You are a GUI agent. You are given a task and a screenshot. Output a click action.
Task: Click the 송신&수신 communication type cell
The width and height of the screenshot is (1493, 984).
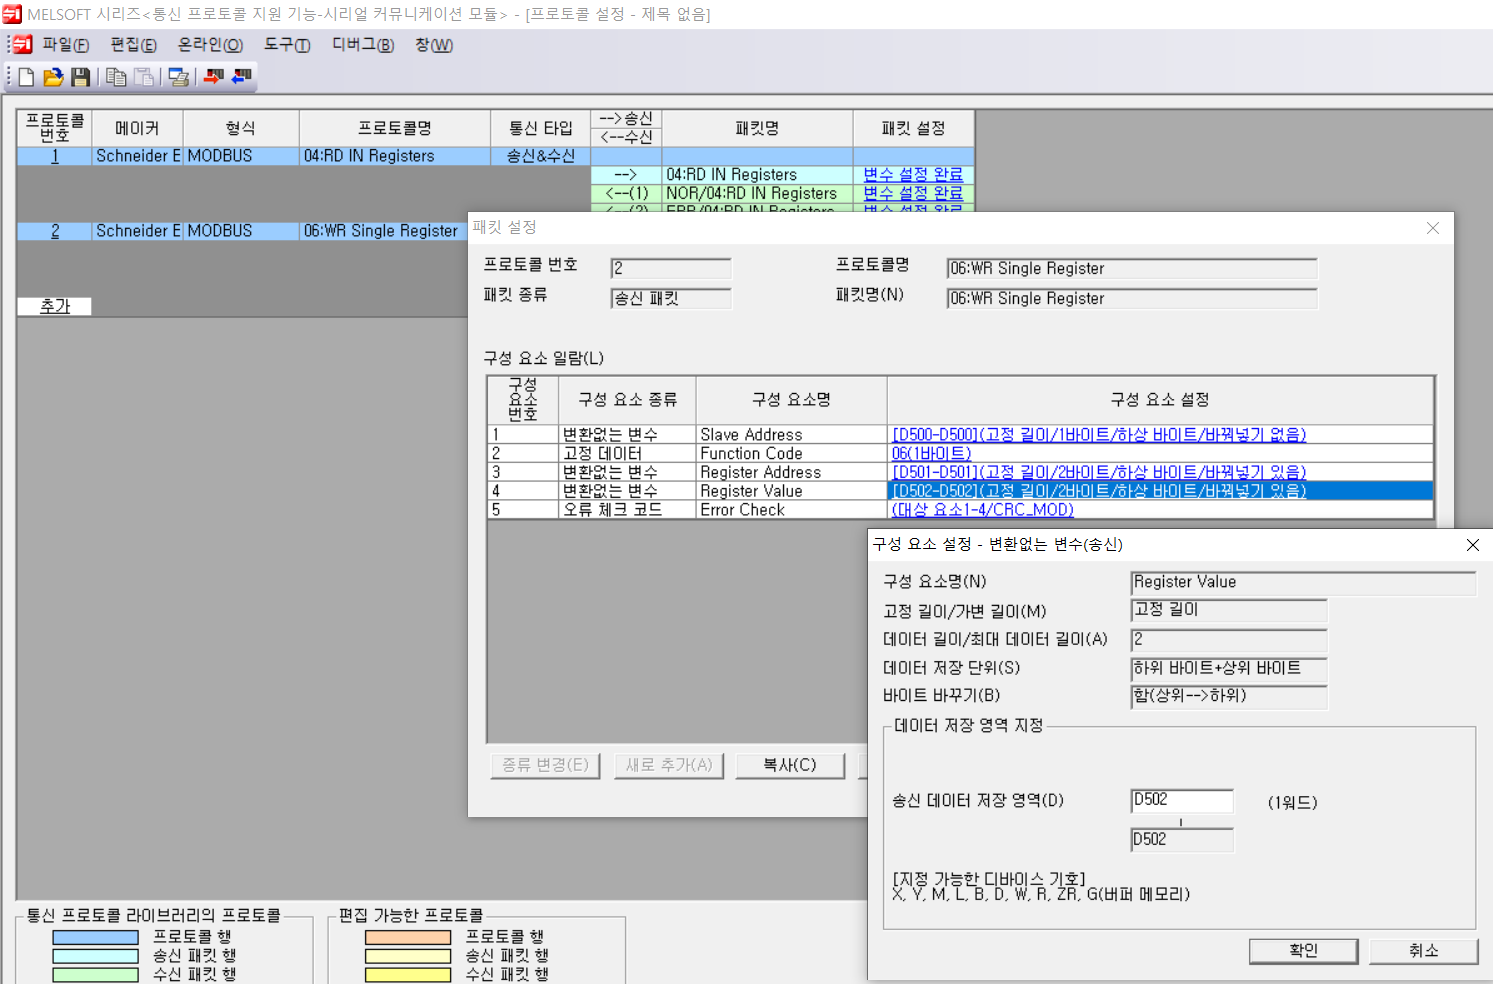click(540, 156)
